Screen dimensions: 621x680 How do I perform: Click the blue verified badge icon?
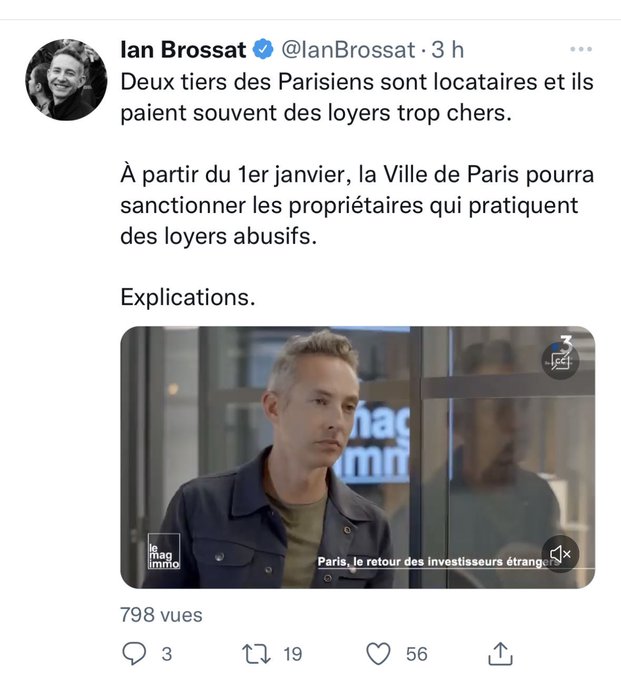[263, 49]
